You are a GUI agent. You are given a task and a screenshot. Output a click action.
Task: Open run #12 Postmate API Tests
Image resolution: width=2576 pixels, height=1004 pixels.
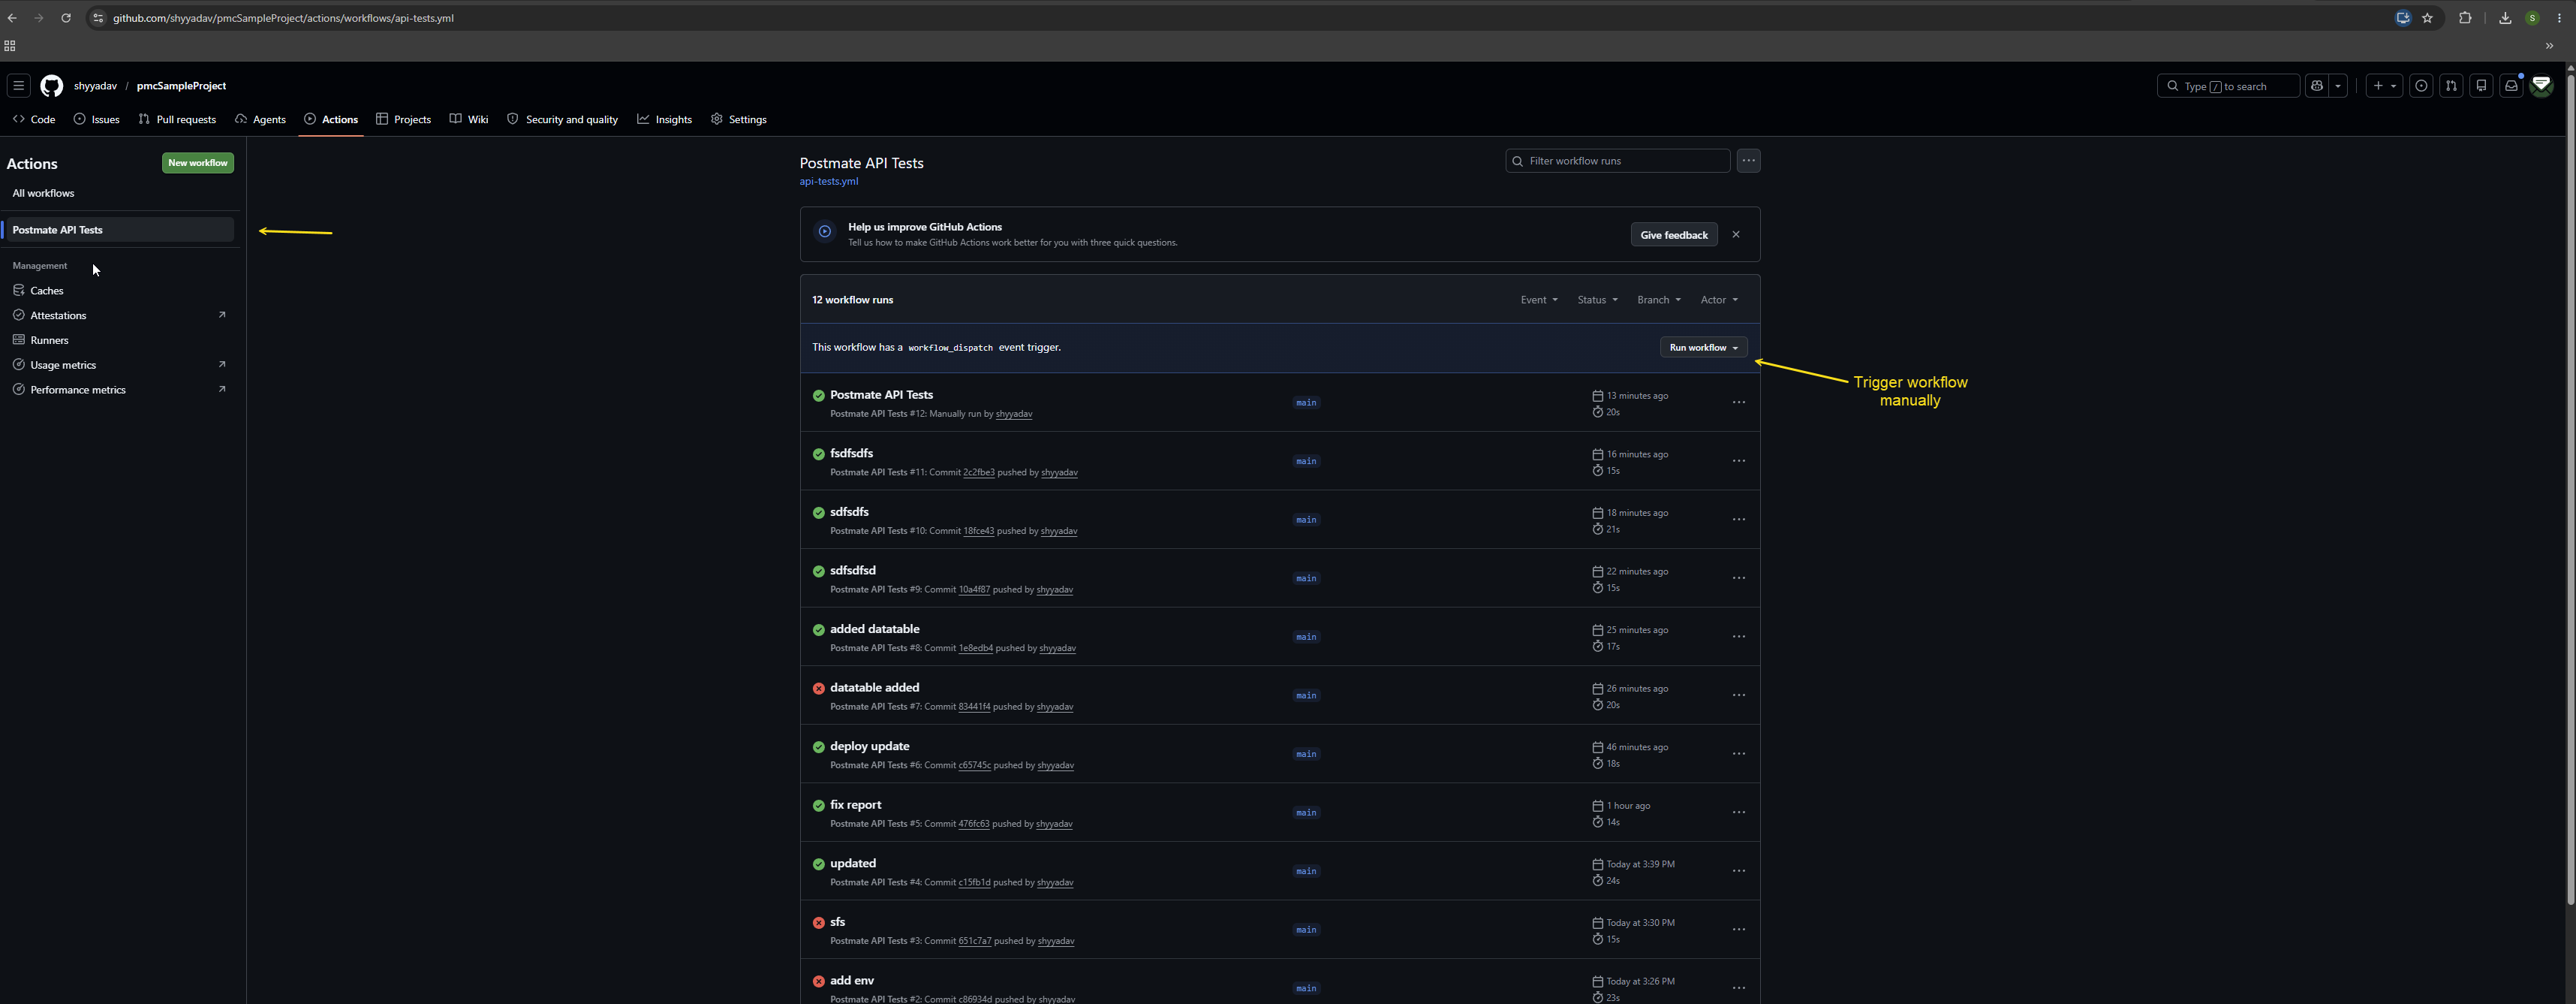pyautogui.click(x=881, y=395)
